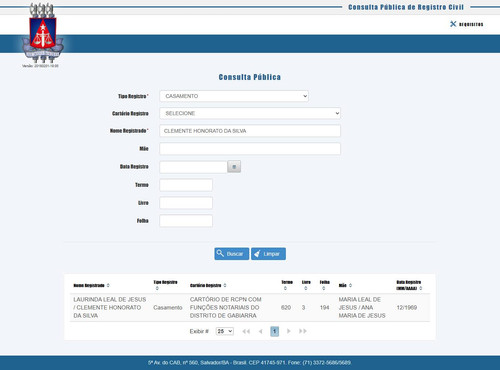Image resolution: width=500 pixels, height=370 pixels.
Task: Click the Livro value 3 in the row
Action: 303,307
